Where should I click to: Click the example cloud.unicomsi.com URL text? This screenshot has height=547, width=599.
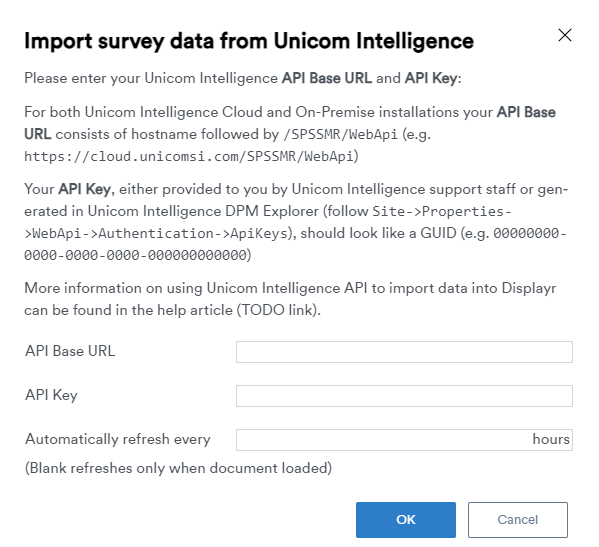point(189,156)
